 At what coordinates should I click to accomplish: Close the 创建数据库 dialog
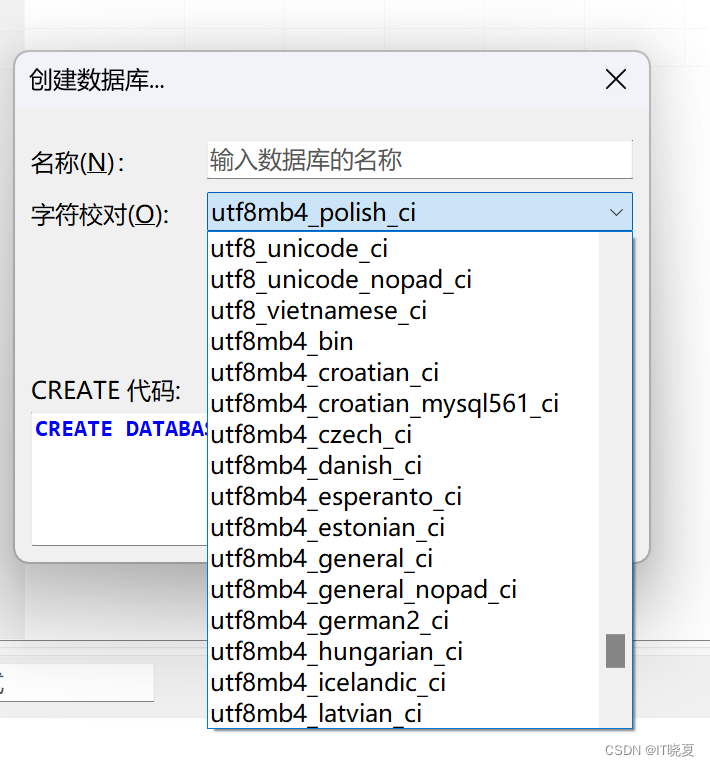pos(615,79)
